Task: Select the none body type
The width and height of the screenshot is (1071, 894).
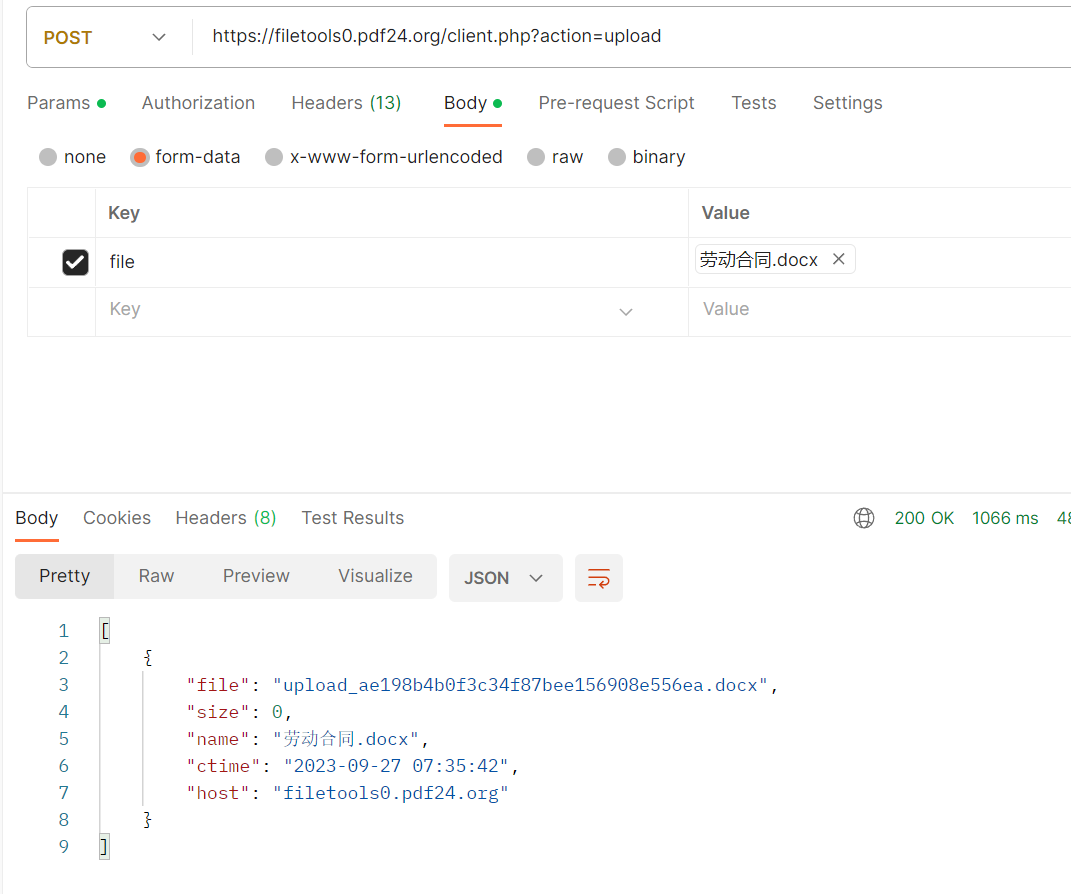Action: (48, 157)
